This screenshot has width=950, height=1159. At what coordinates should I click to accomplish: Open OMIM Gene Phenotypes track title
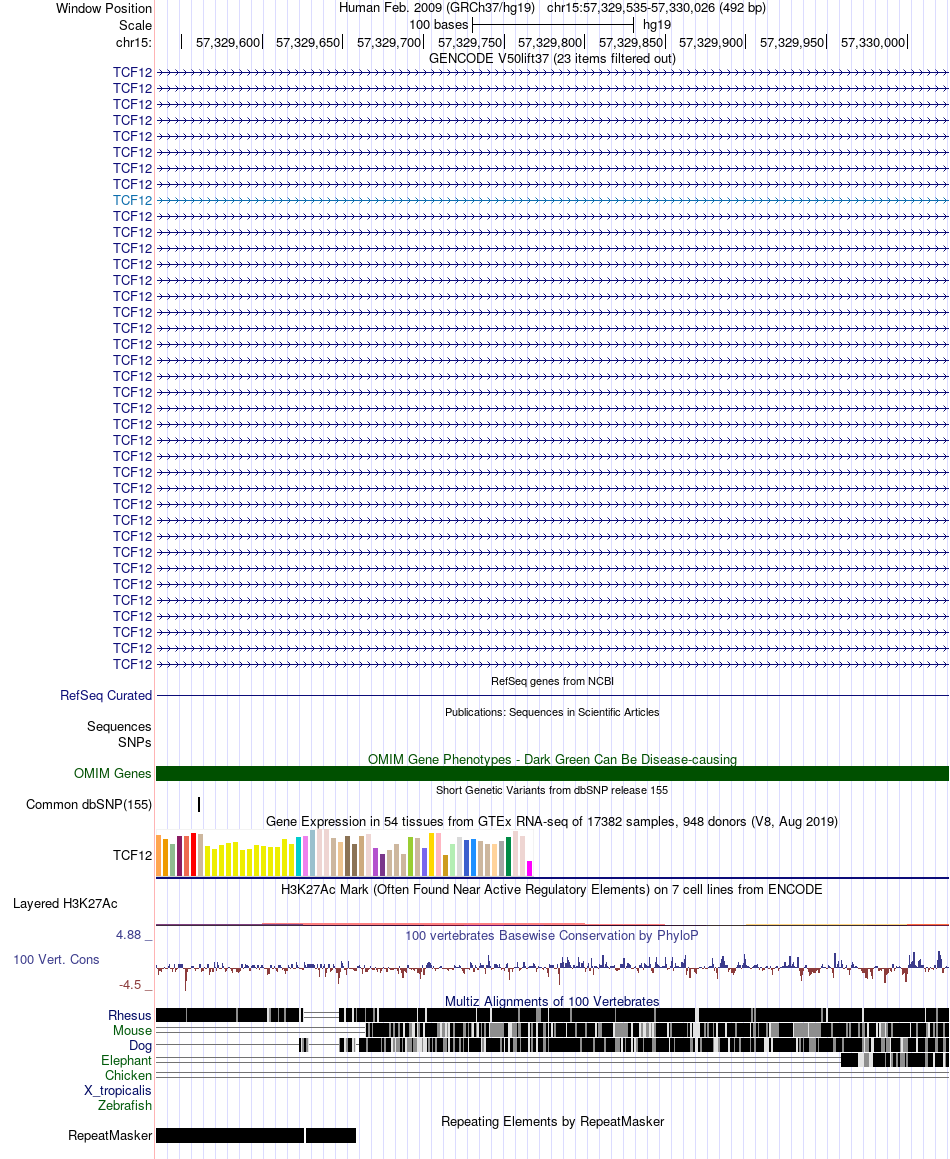point(552,759)
